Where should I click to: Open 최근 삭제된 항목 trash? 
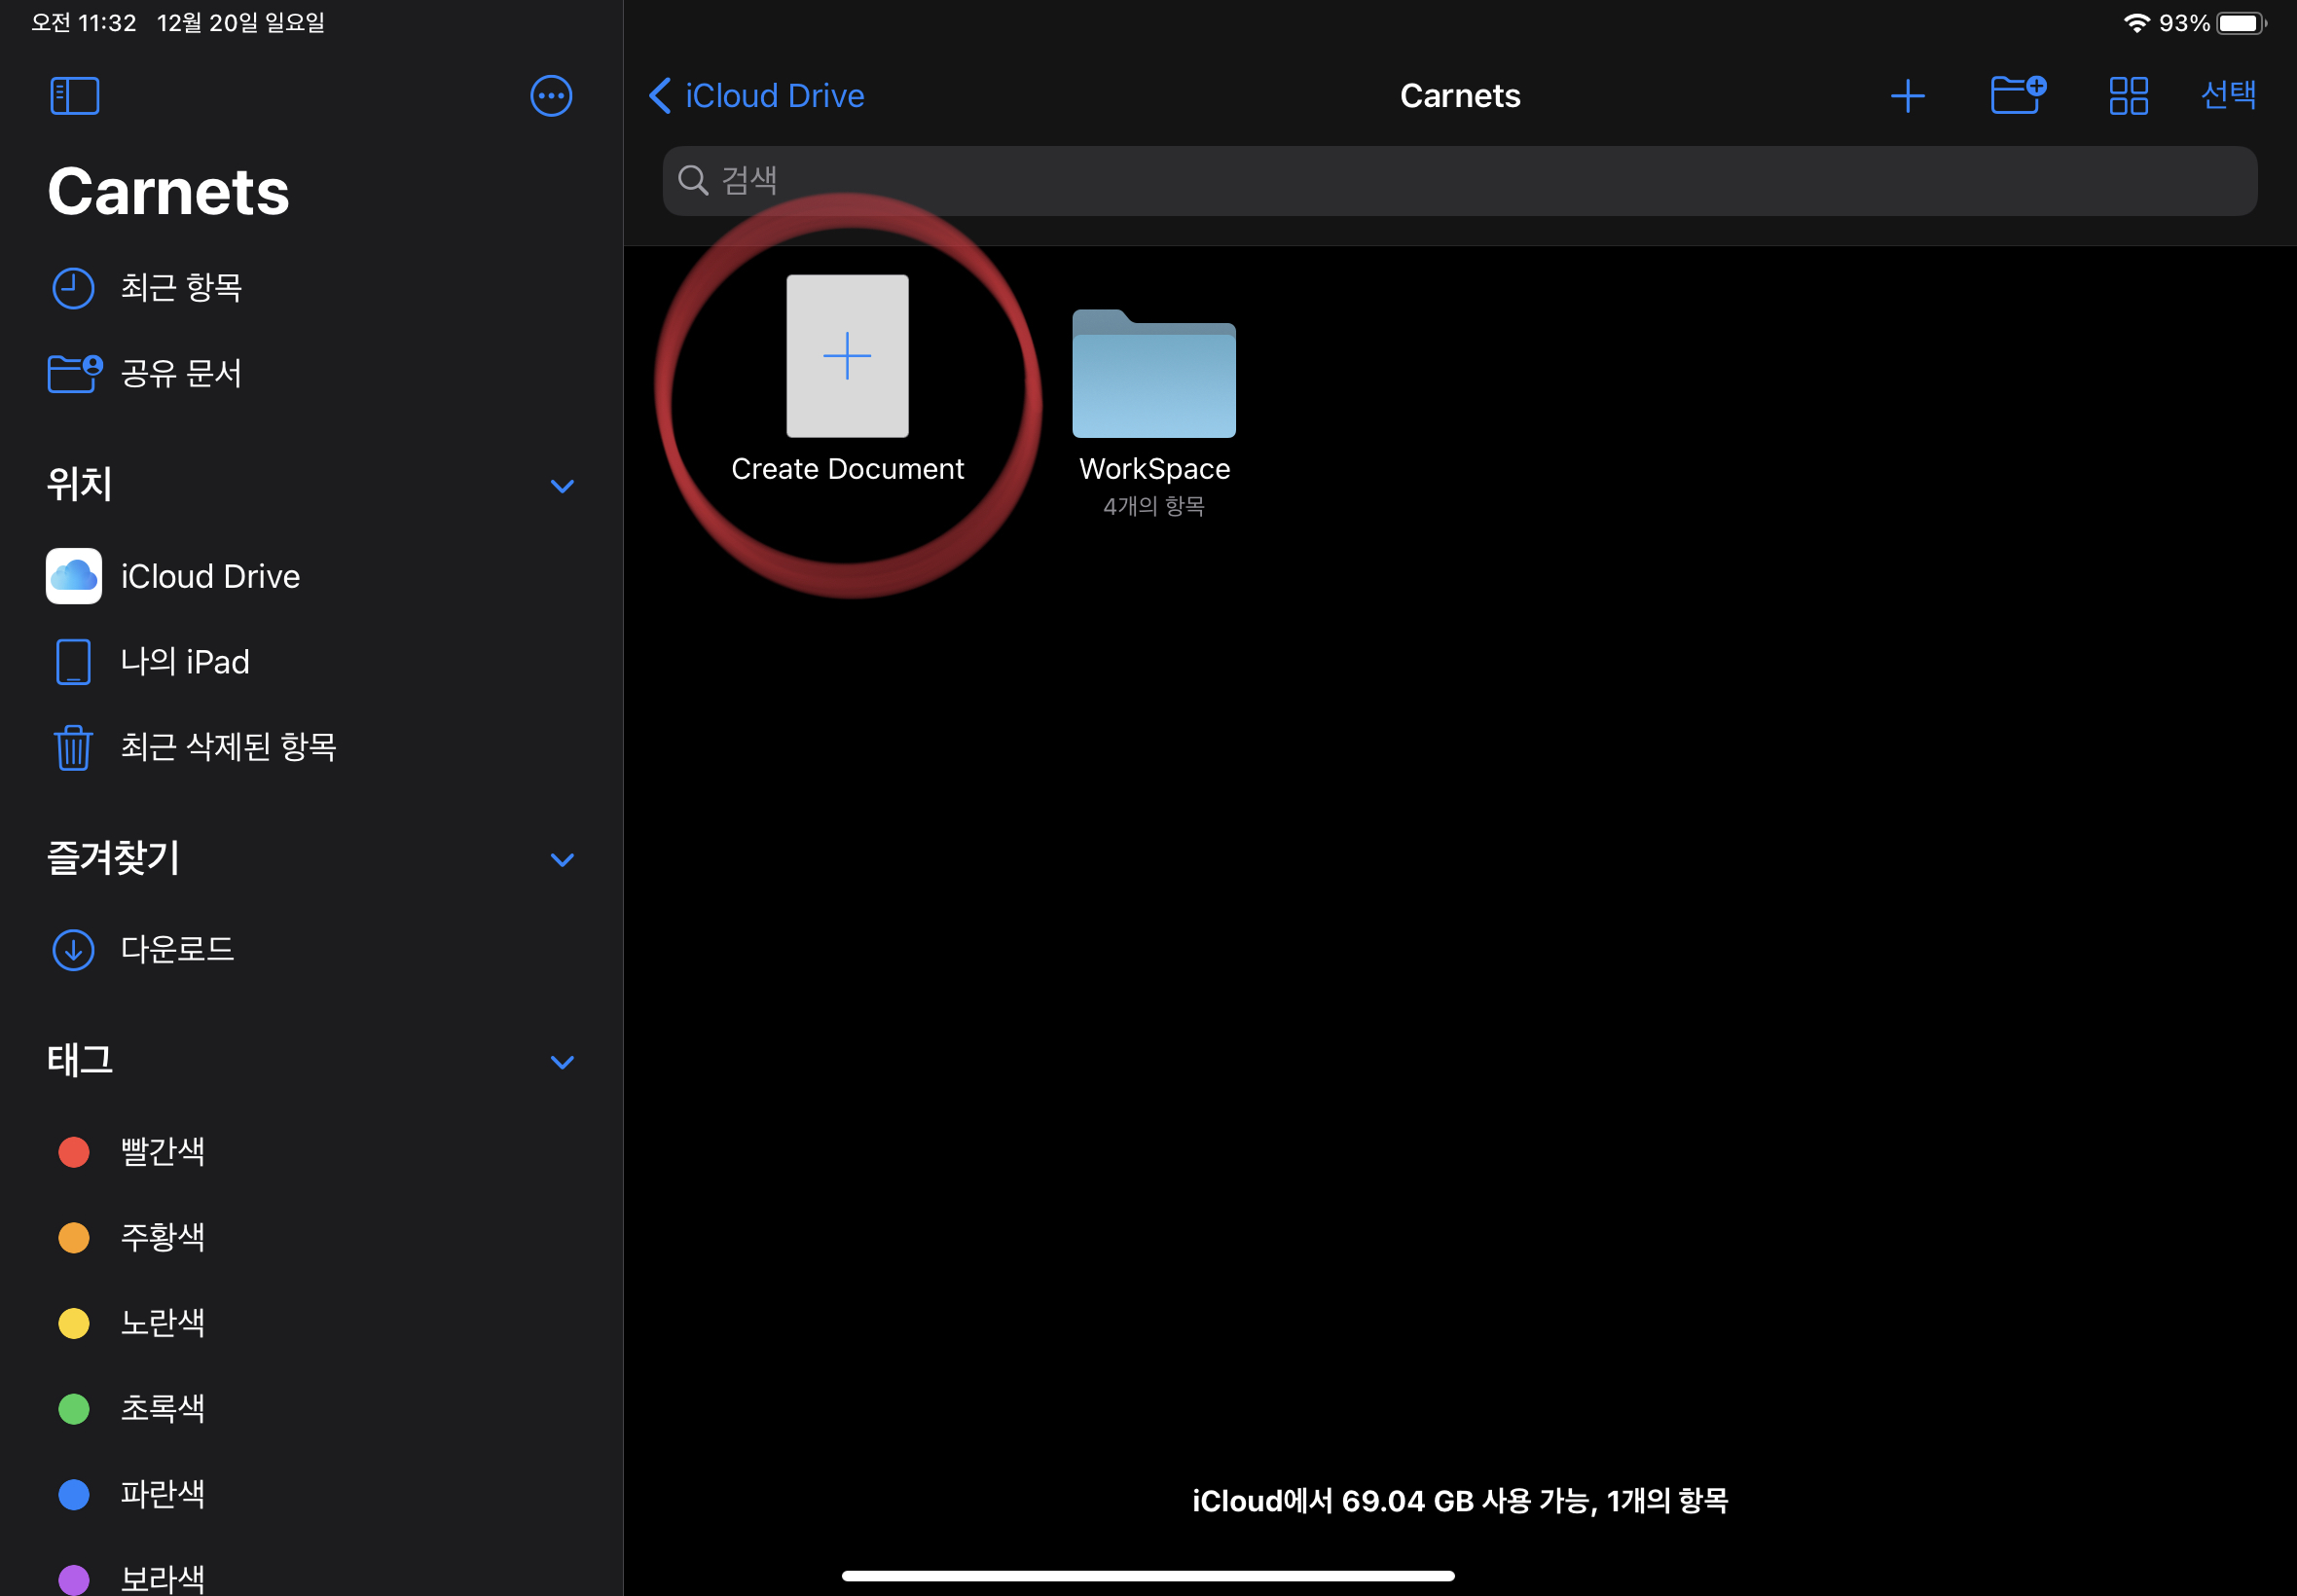[227, 747]
